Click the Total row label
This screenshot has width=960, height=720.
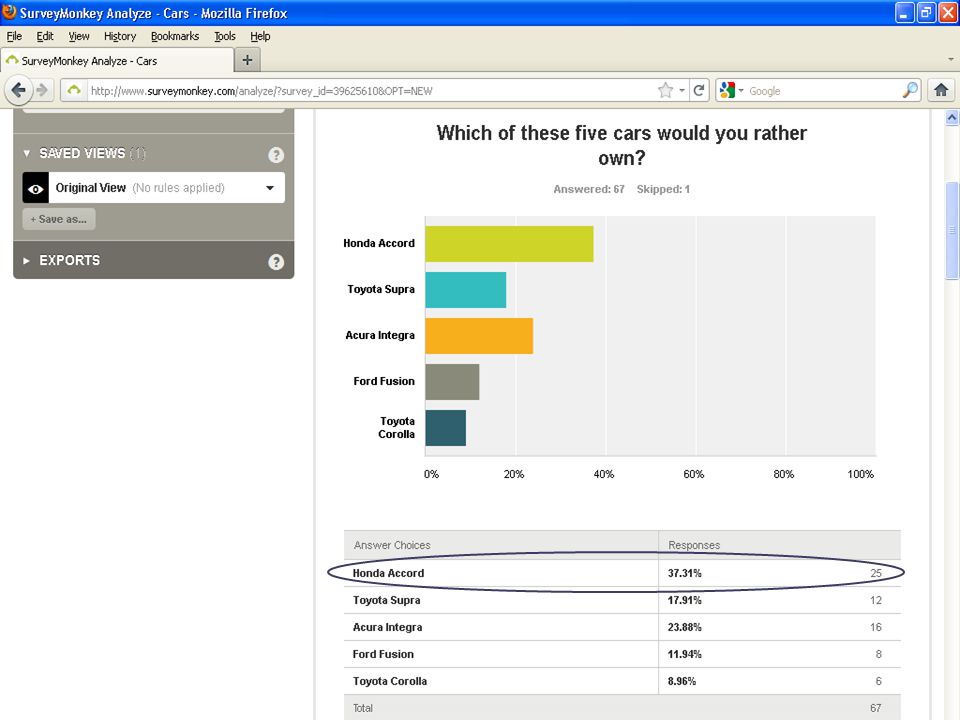pos(362,708)
